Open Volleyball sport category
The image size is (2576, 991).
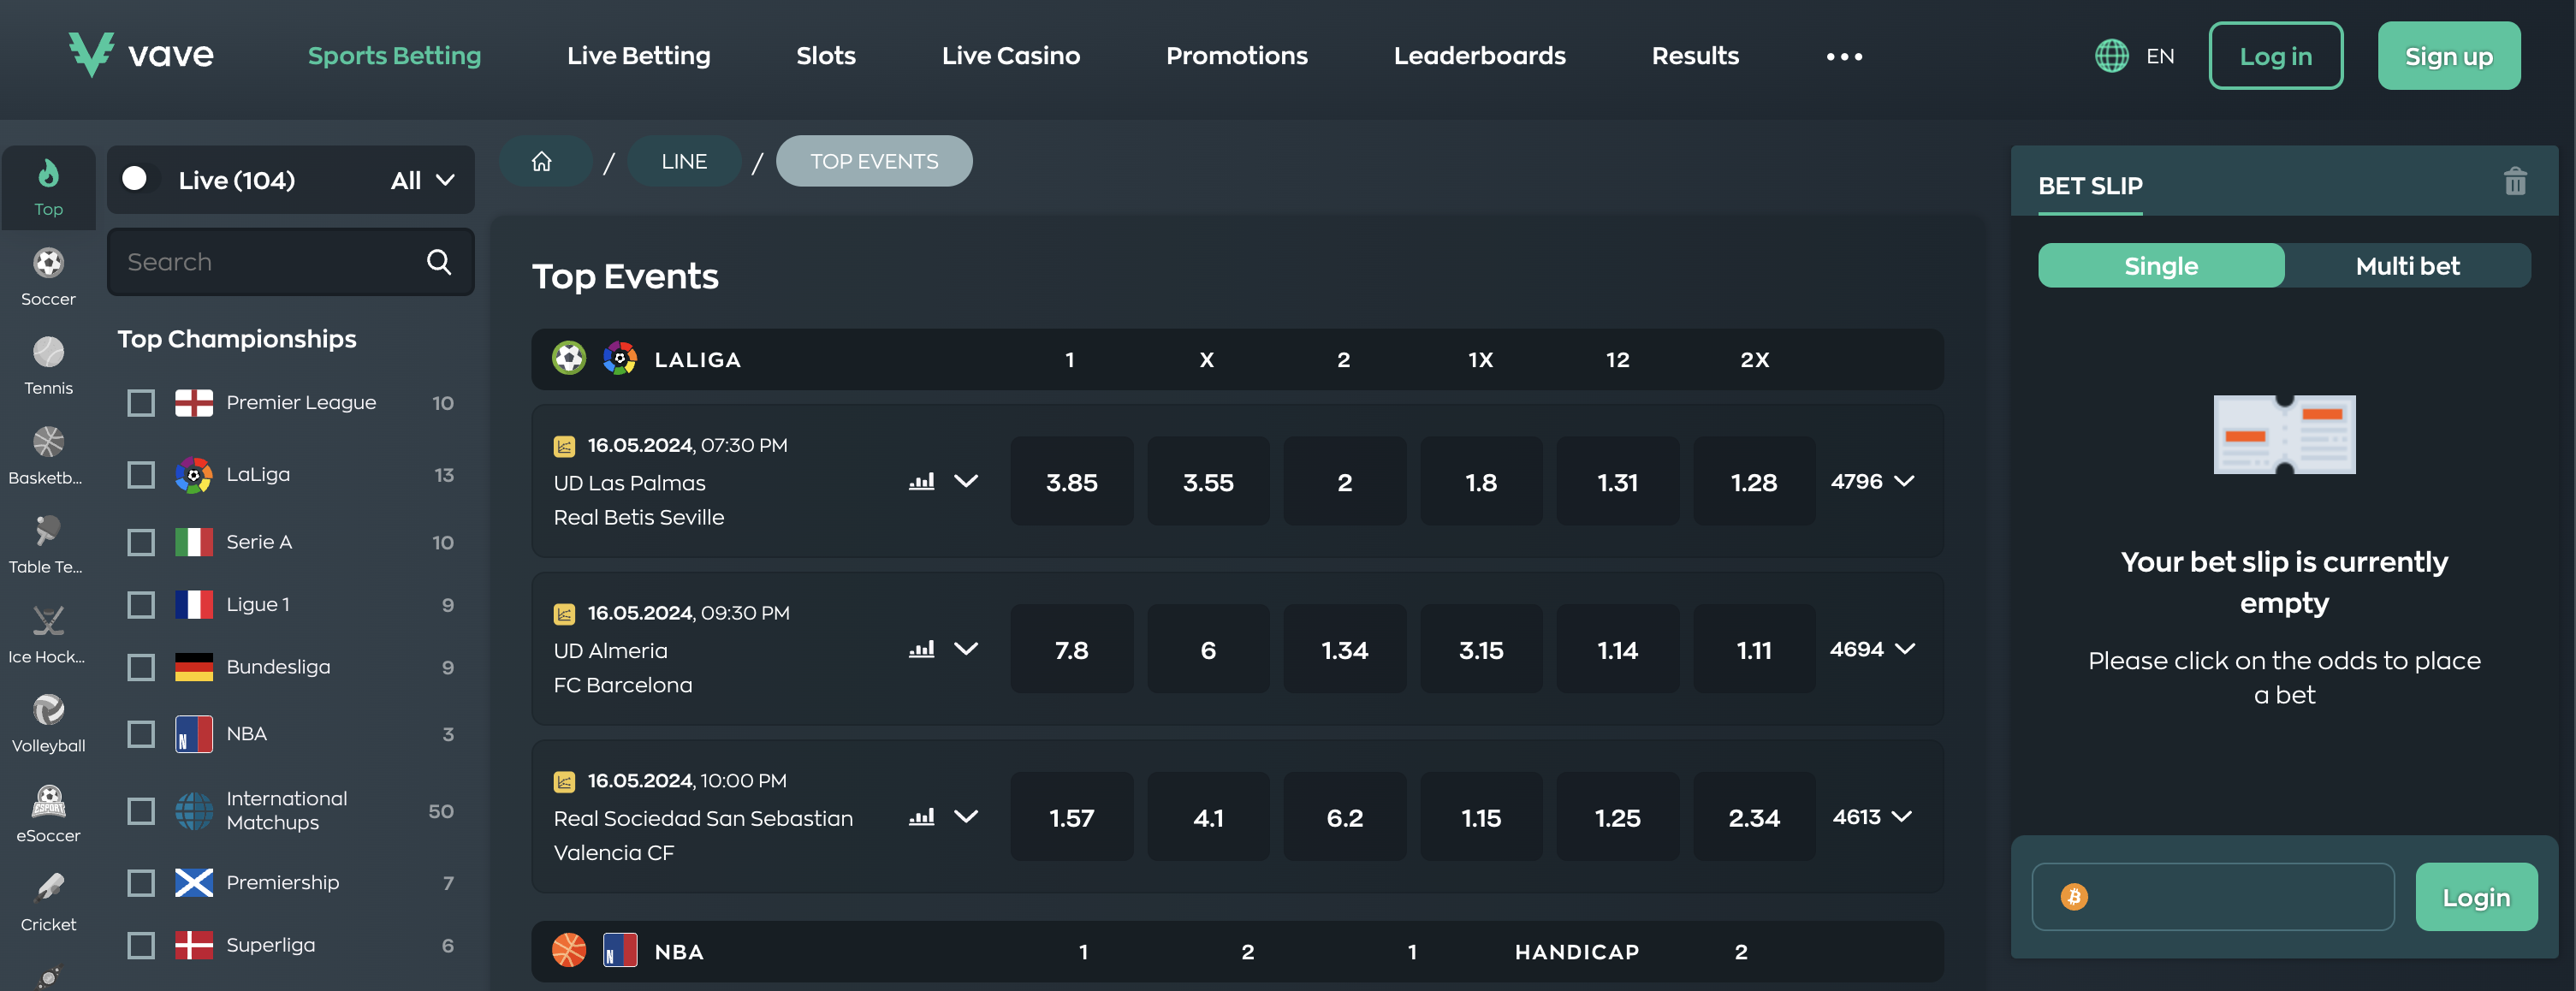[48, 723]
